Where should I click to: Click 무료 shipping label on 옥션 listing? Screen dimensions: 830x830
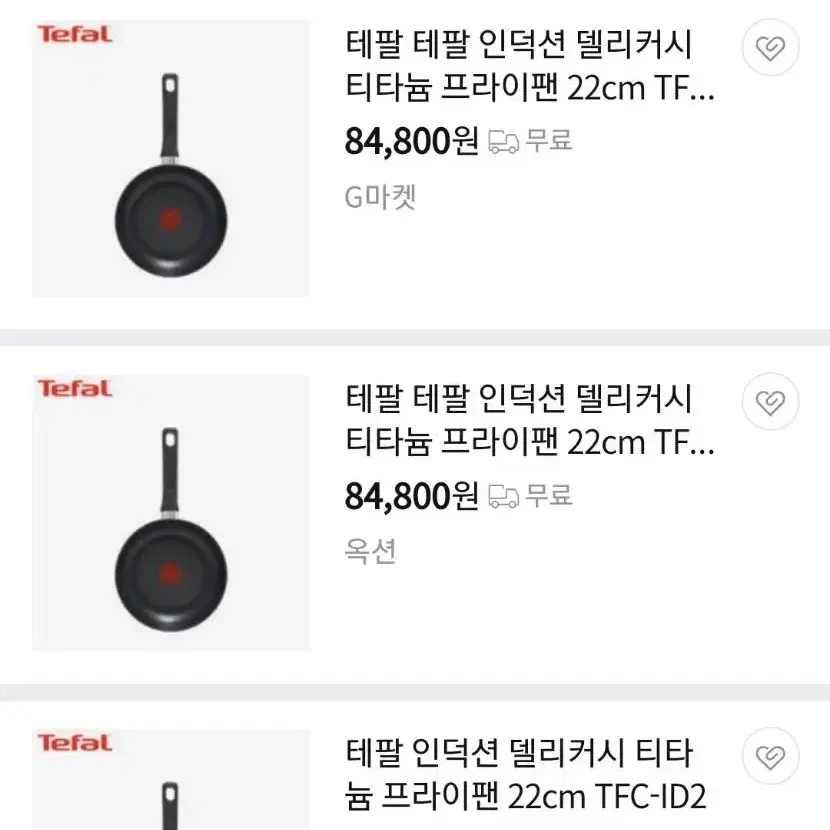[549, 495]
